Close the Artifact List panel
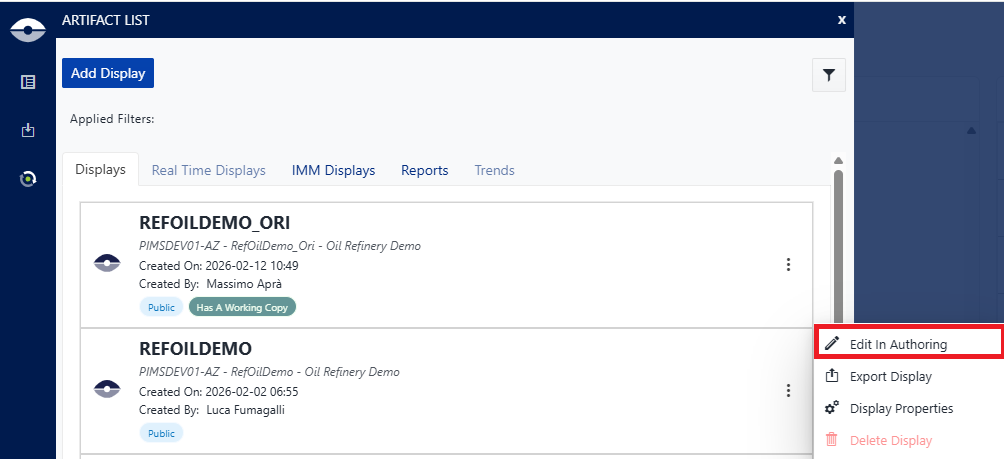Image resolution: width=1004 pixels, height=459 pixels. 841,19
